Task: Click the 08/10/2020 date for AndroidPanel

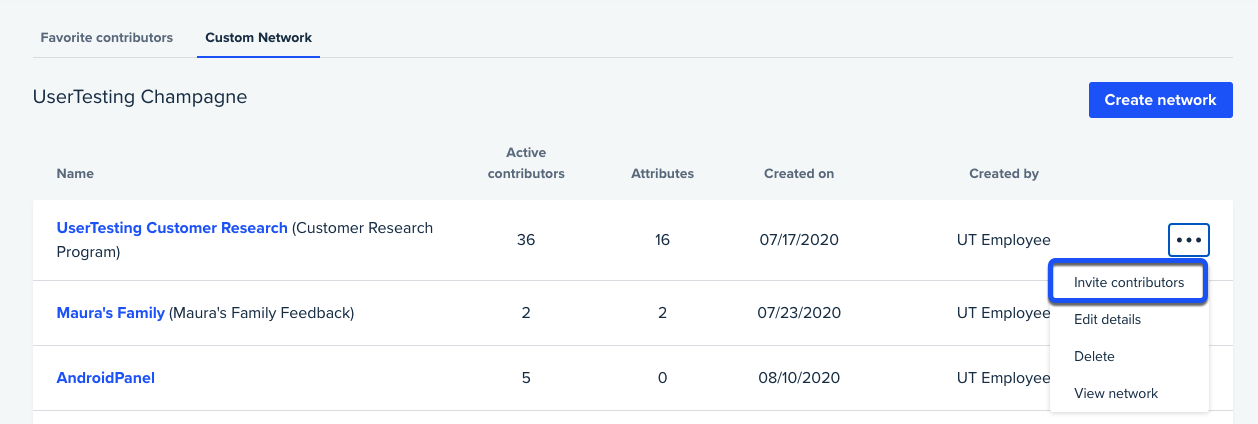Action: [799, 378]
